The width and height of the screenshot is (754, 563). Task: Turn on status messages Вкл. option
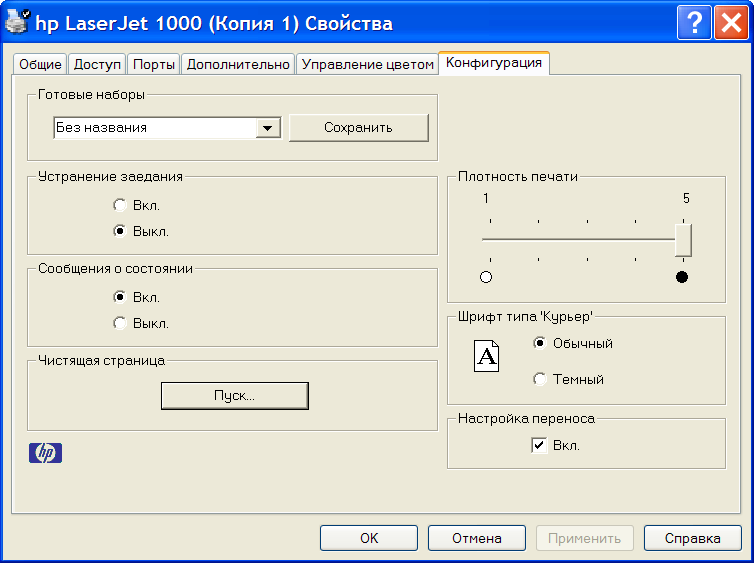tap(120, 297)
